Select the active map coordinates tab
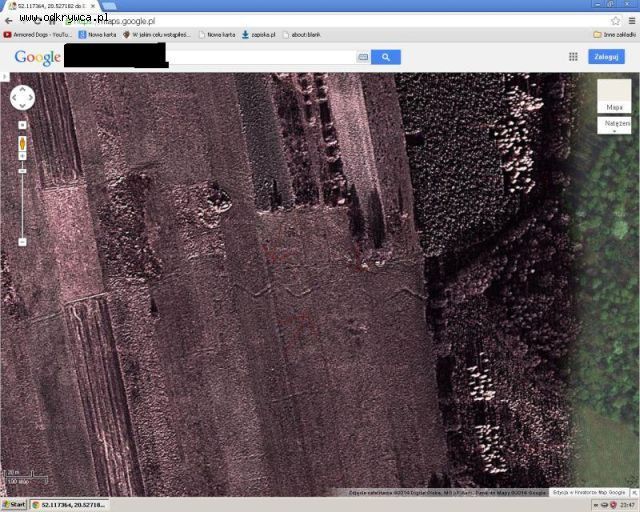This screenshot has height=512, width=640. coord(51,6)
